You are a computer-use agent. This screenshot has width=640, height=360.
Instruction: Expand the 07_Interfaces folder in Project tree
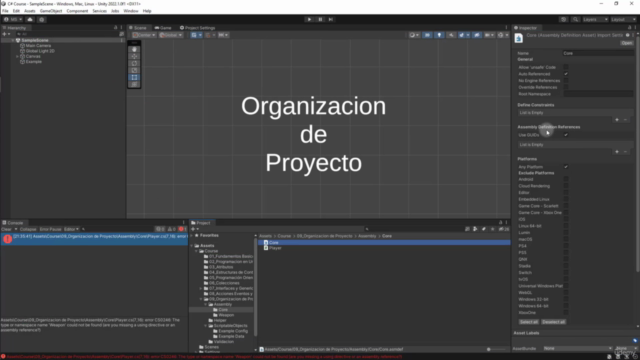(x=201, y=289)
